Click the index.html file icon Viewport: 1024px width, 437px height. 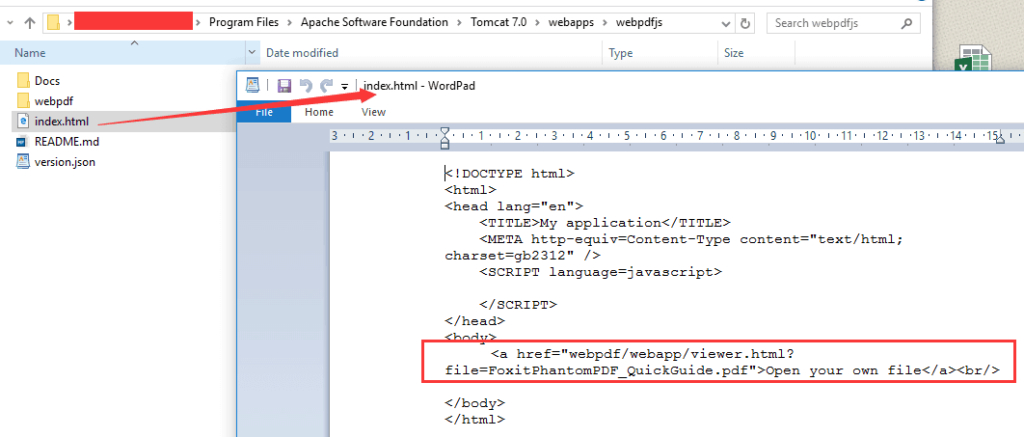[23, 121]
